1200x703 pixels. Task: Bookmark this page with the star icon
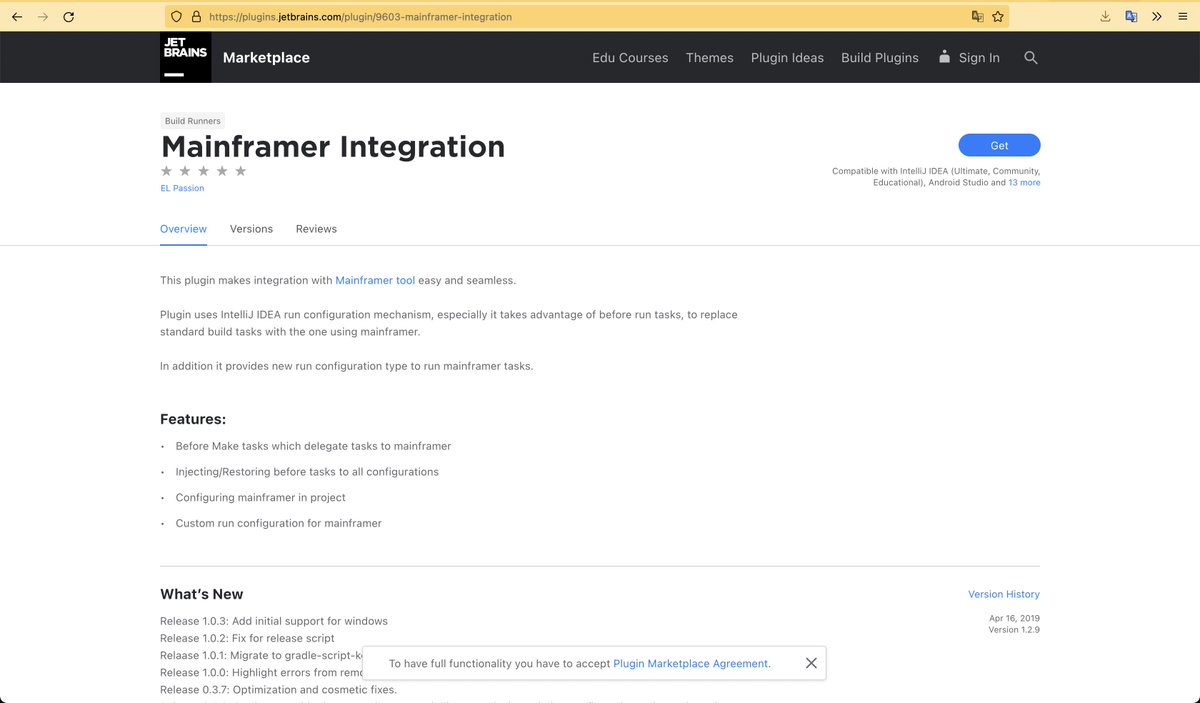(x=998, y=17)
